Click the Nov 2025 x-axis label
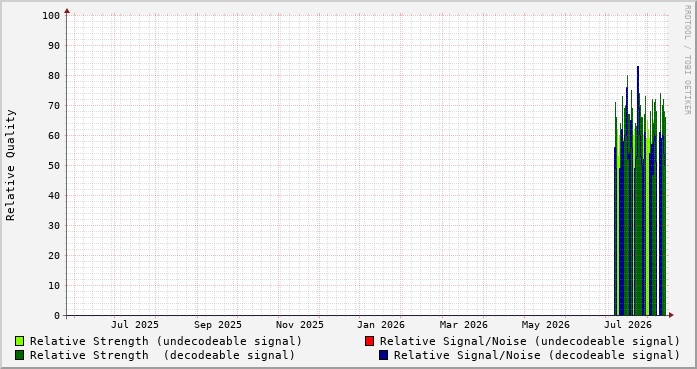 coord(300,325)
